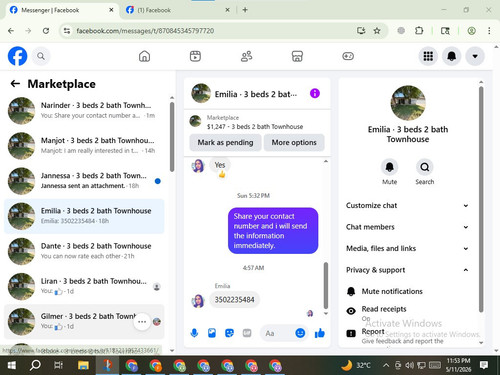Viewport: 500px width, 375px height.
Task: Click the 3502235484 message bubble
Action: pos(235,300)
